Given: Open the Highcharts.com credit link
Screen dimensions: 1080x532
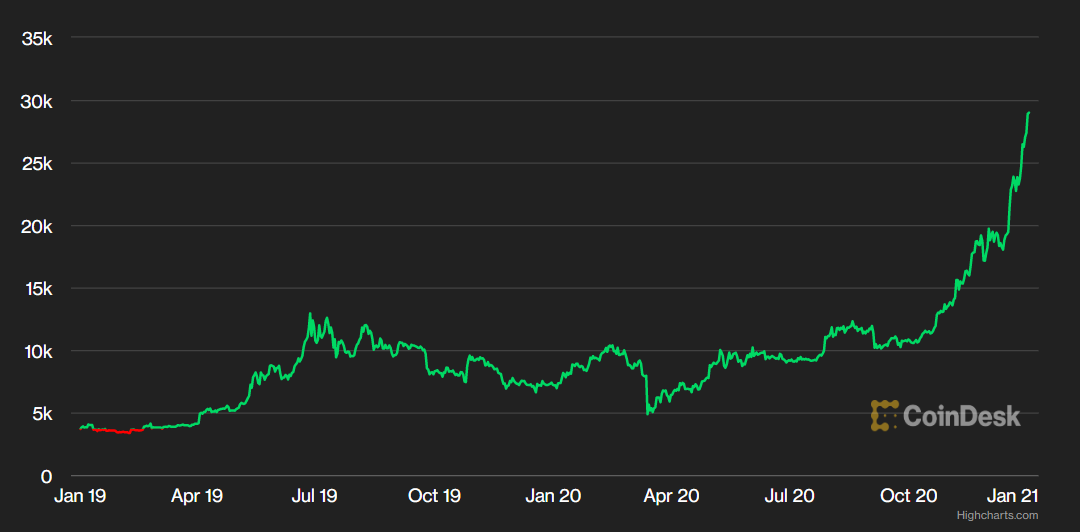Looking at the screenshot, I should (x=997, y=515).
